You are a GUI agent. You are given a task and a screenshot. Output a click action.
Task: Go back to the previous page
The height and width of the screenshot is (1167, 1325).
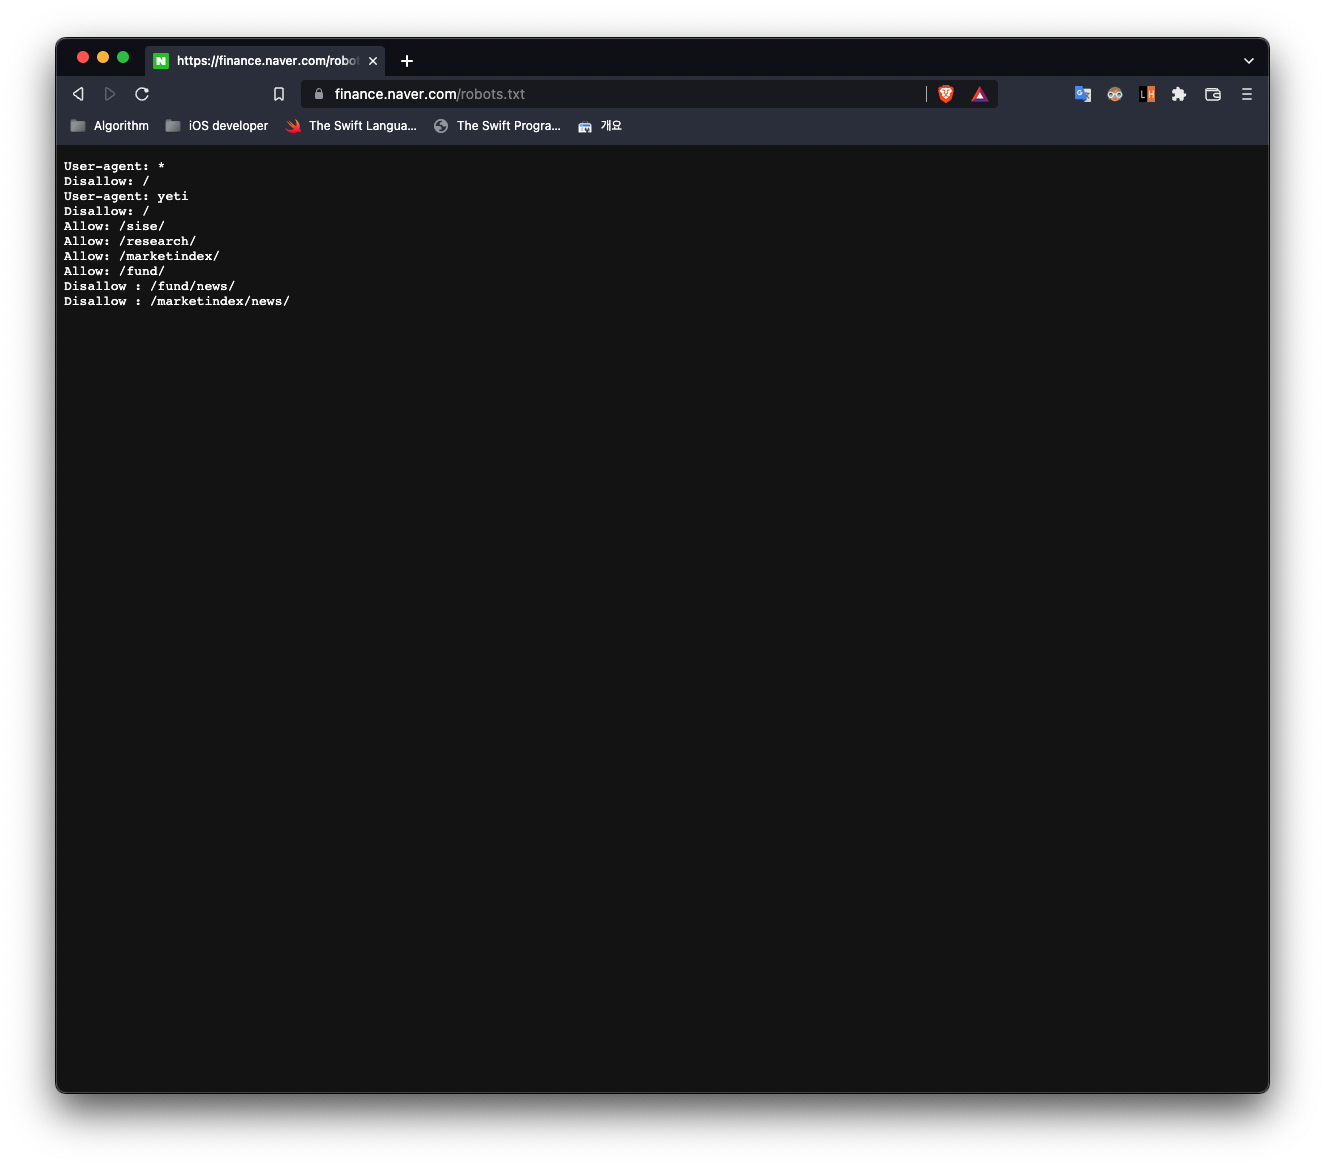[x=78, y=94]
